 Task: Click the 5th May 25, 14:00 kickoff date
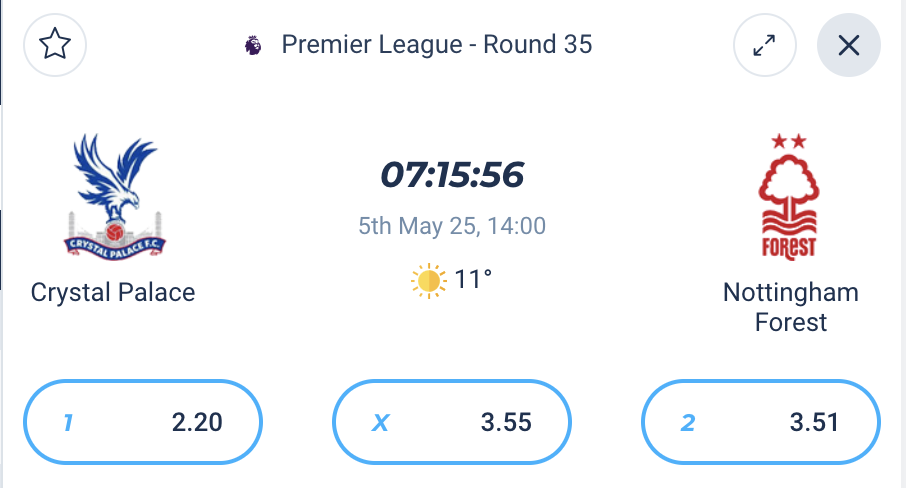pyautogui.click(x=452, y=226)
